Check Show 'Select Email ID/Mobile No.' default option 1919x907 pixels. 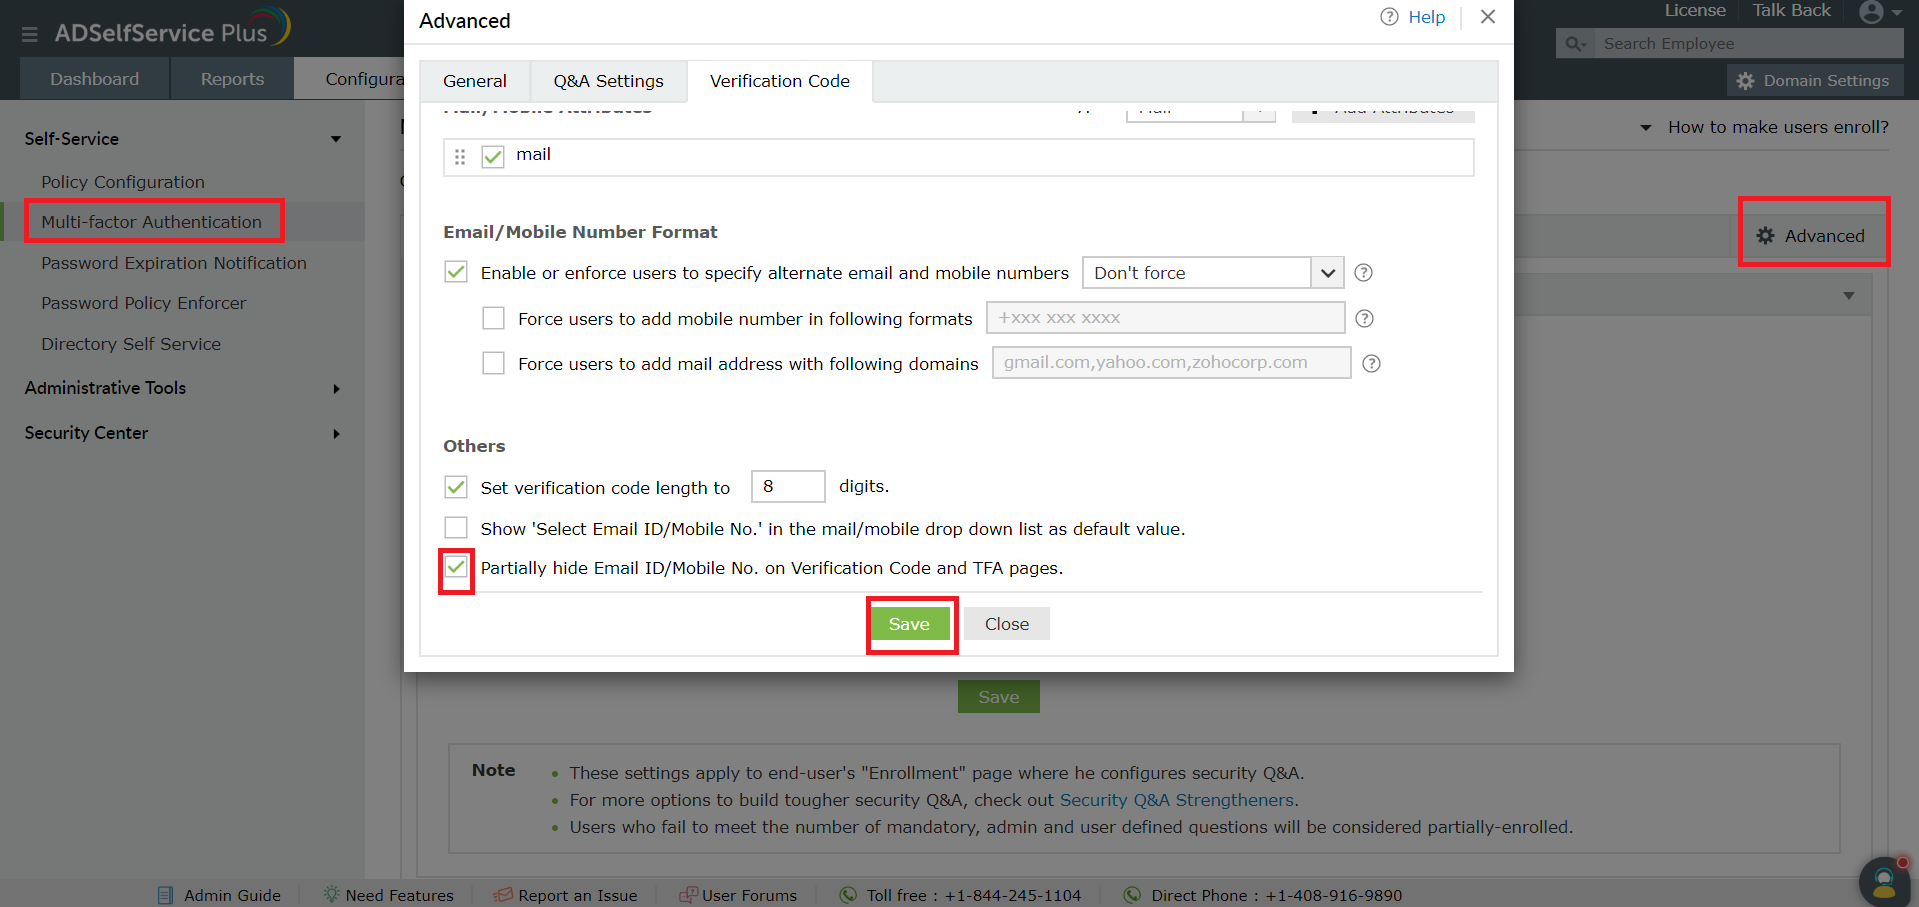click(456, 527)
